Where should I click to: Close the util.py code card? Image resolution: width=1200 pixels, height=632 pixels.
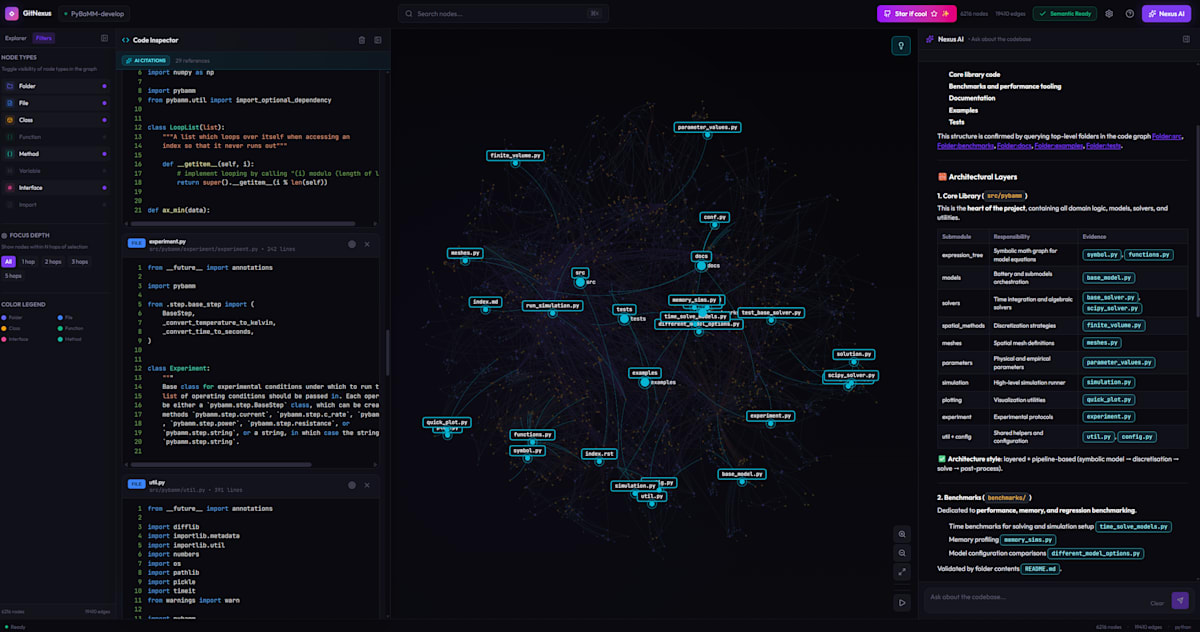[367, 485]
